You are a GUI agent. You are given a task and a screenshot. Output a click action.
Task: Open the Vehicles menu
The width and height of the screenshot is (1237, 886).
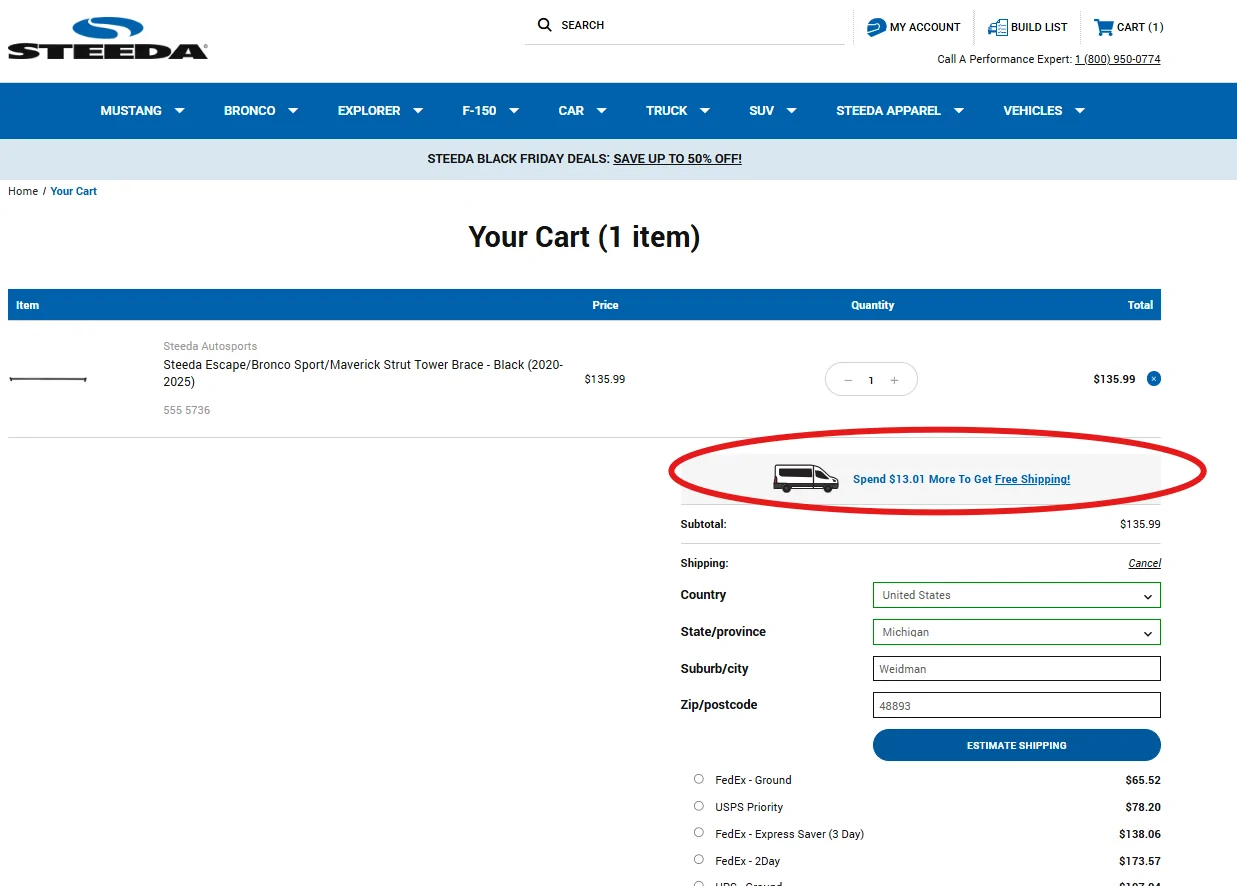point(1044,111)
